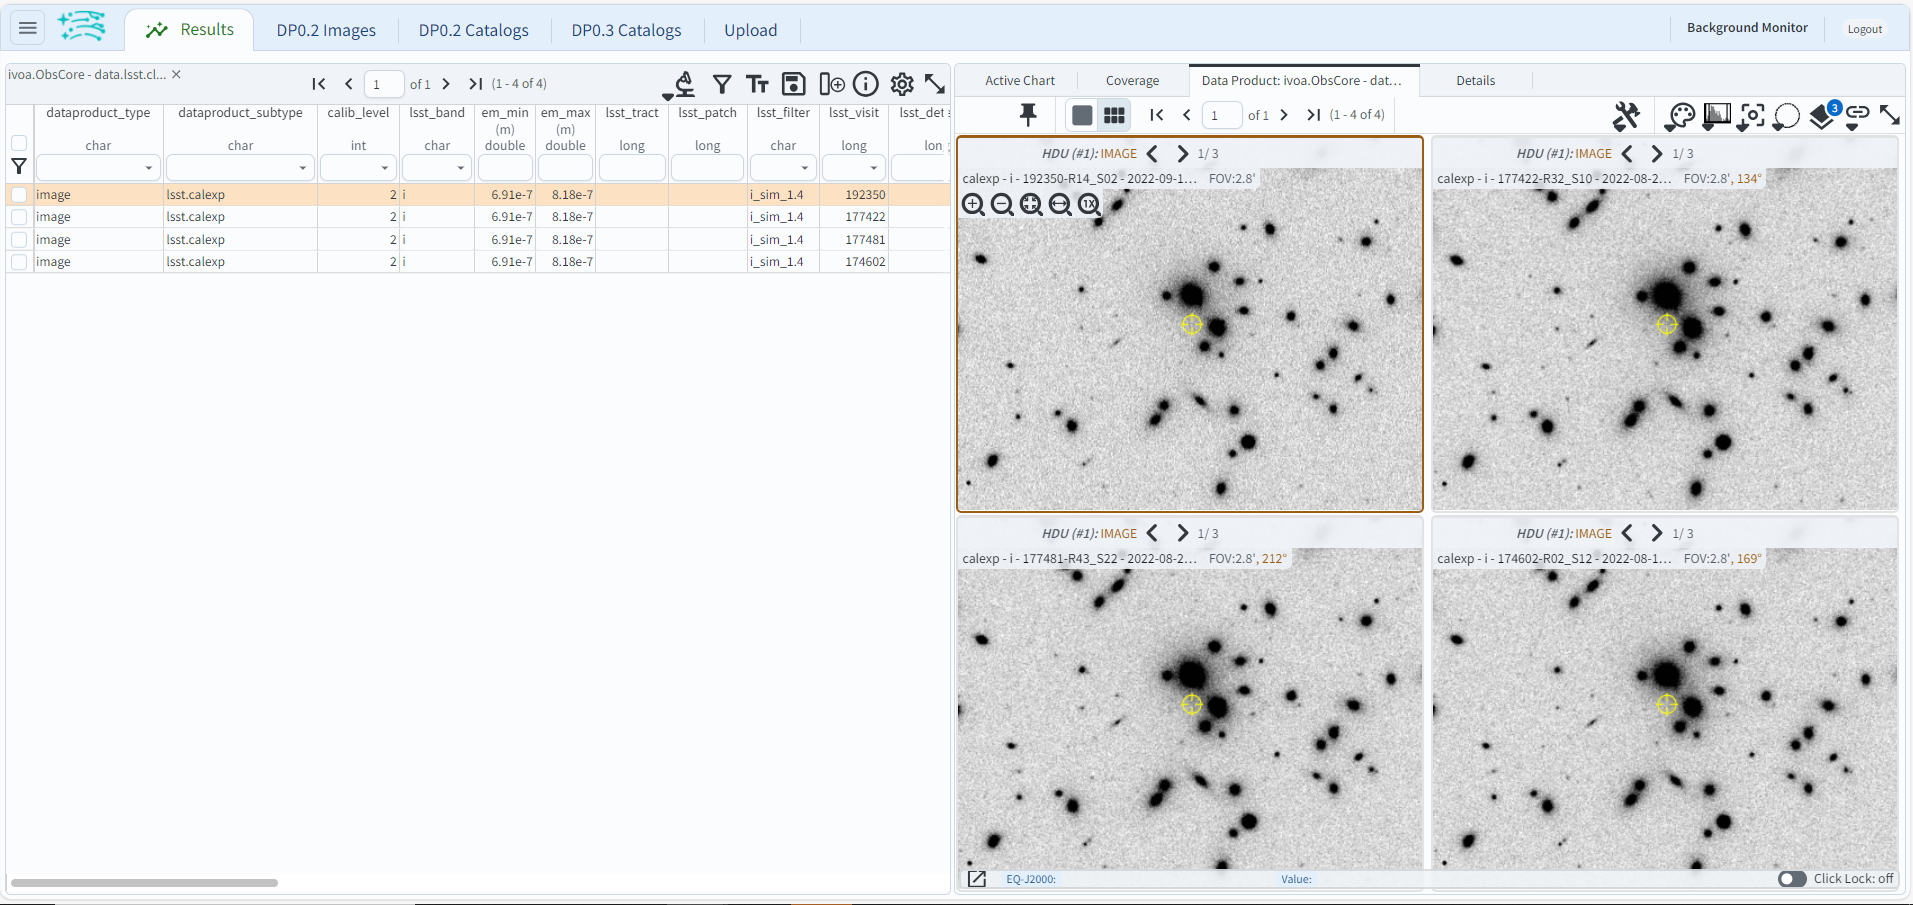Go to next HDU in the 192350 image
1913x905 pixels.
point(1183,154)
